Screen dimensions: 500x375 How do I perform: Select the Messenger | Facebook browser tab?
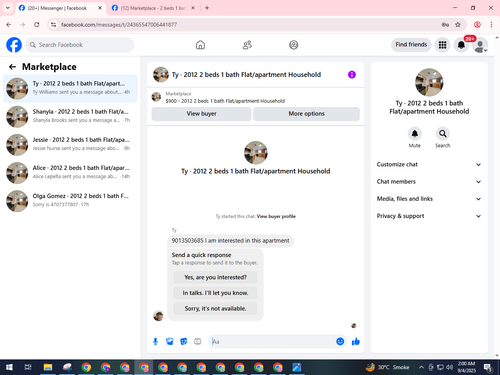pos(60,8)
